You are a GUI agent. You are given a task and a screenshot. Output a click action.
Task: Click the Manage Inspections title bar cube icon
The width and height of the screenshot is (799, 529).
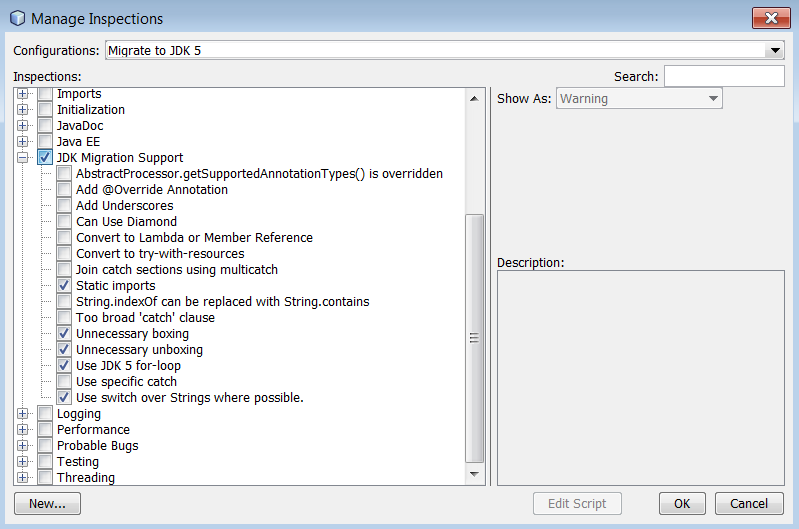click(x=17, y=18)
